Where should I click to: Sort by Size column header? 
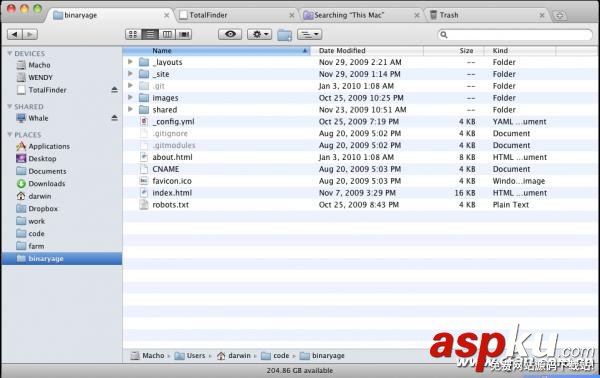click(454, 51)
